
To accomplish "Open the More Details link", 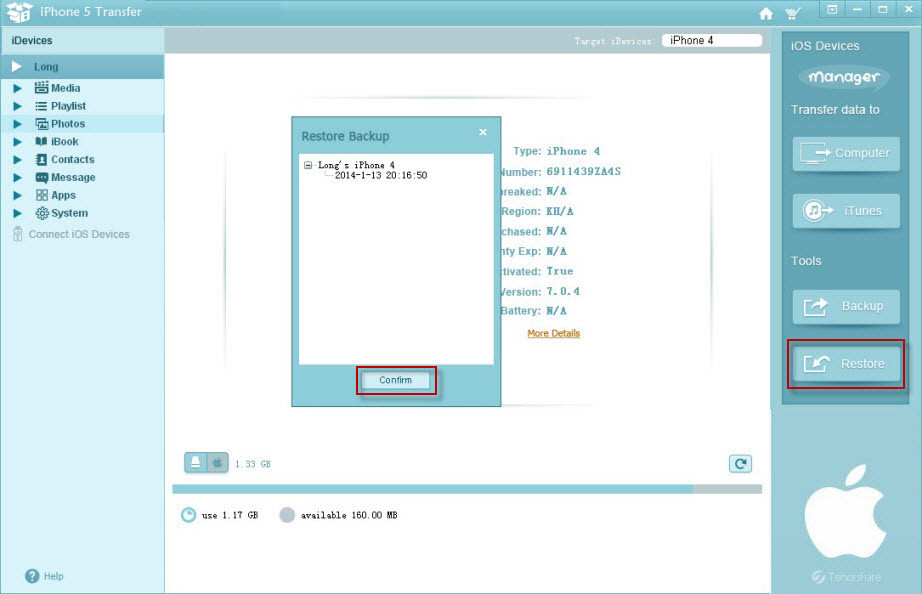I will (x=553, y=333).
